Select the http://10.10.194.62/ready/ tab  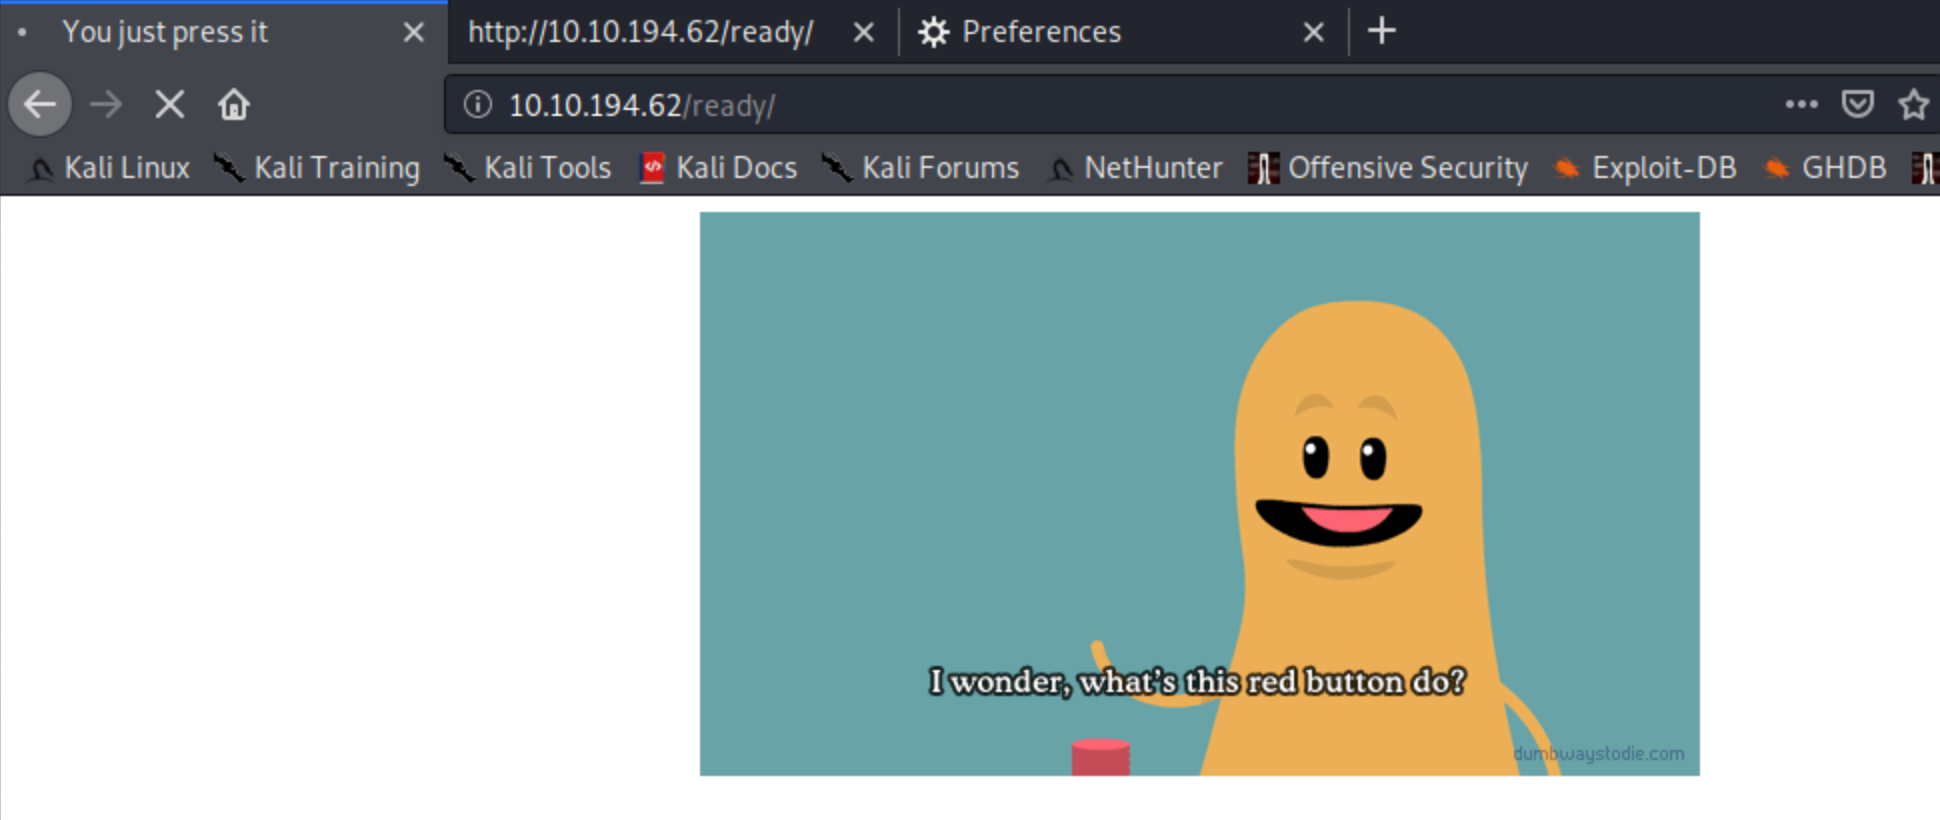(641, 32)
